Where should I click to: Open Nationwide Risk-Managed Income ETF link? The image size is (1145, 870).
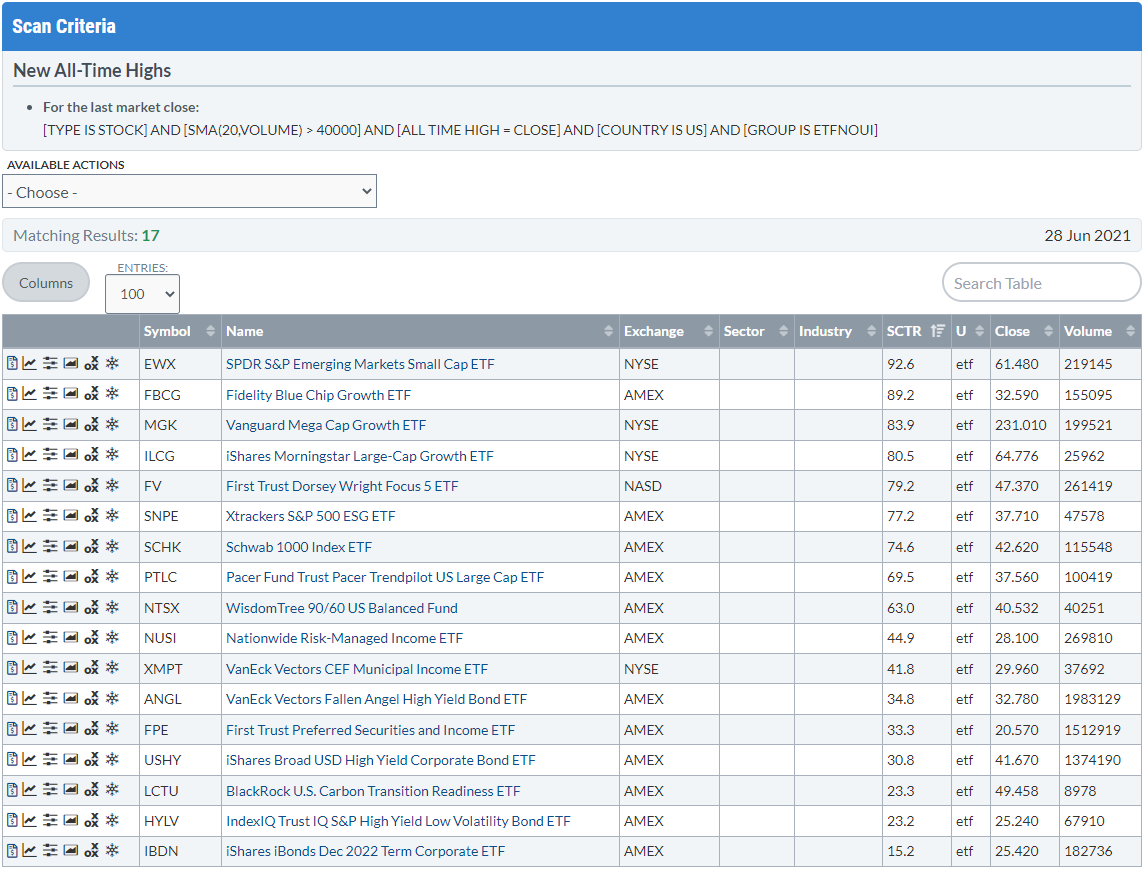click(x=344, y=638)
